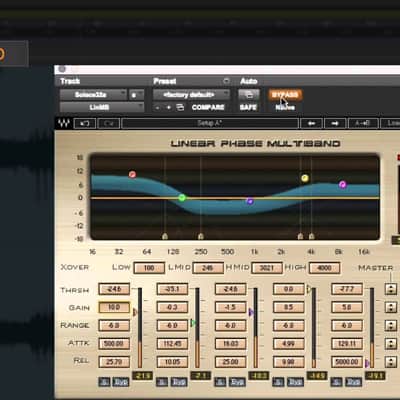
Task: Click the master Thrsh up/down stepper
Action: (391, 289)
